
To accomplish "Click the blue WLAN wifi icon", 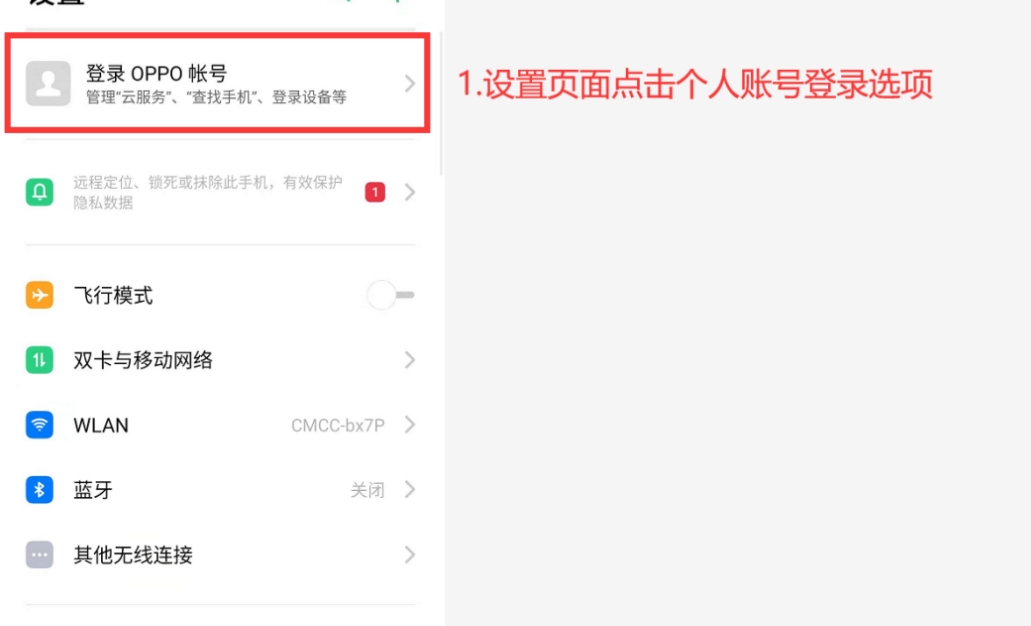I will 39,425.
